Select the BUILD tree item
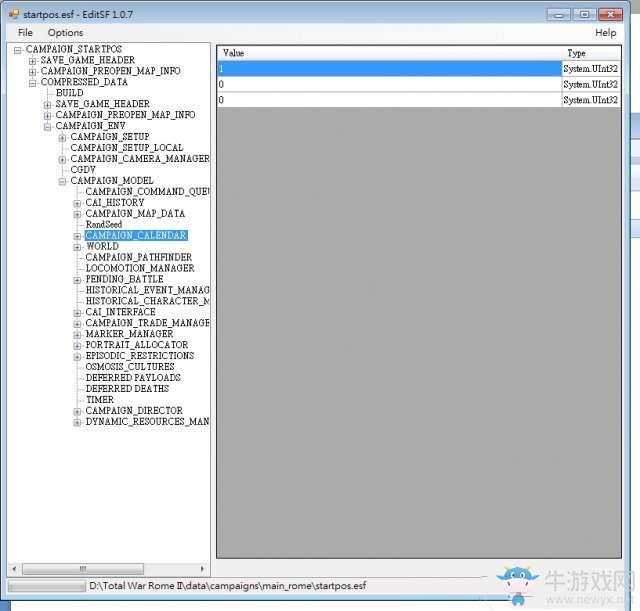640x611 pixels. click(69, 93)
